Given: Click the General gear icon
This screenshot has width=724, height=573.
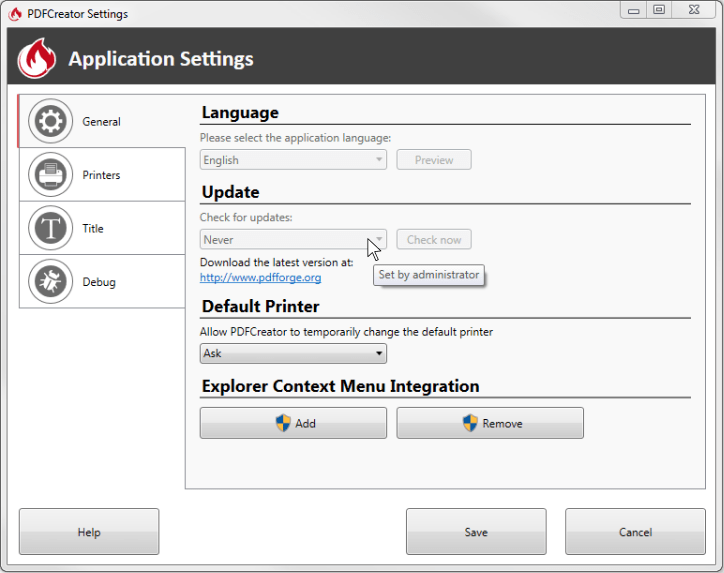Looking at the screenshot, I should click(x=50, y=121).
